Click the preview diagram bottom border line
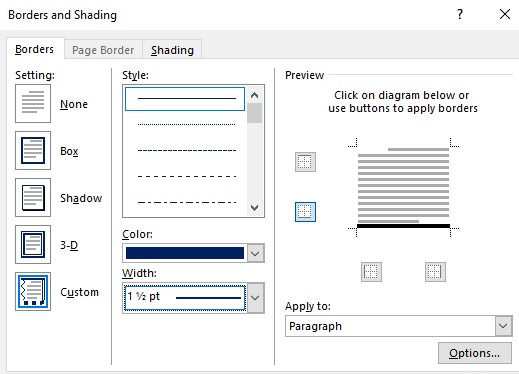The width and height of the screenshot is (519, 374). (403, 226)
